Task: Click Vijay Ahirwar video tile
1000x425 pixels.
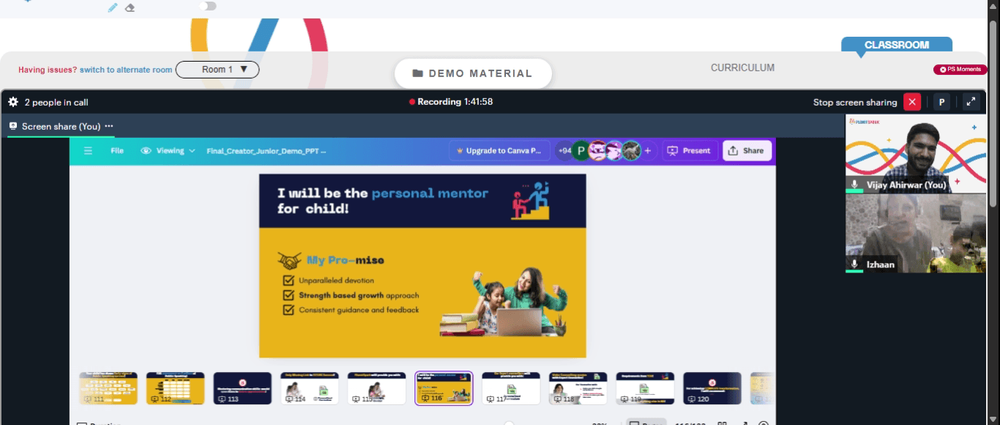Action: 915,154
